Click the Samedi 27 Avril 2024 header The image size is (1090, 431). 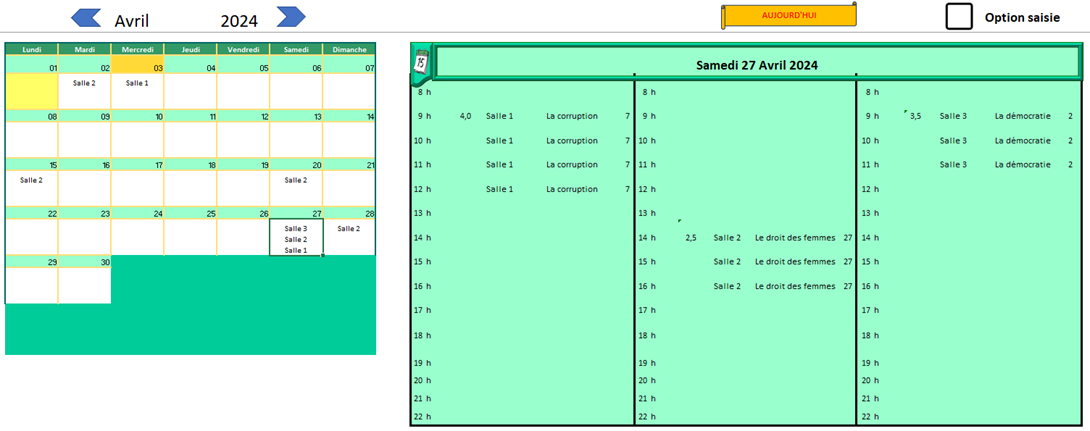pos(757,65)
